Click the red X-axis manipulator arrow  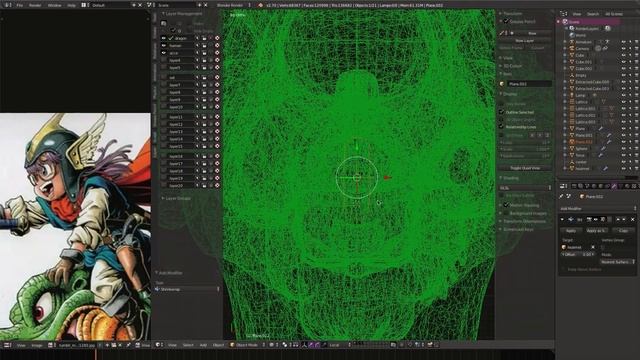click(387, 178)
